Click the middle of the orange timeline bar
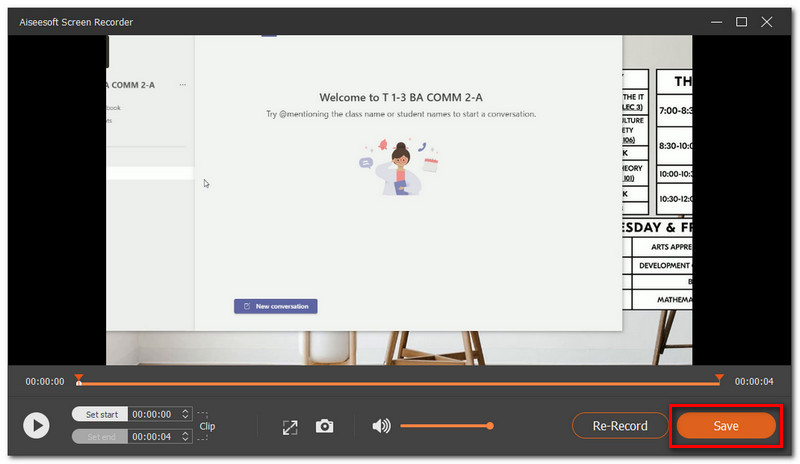 point(399,383)
